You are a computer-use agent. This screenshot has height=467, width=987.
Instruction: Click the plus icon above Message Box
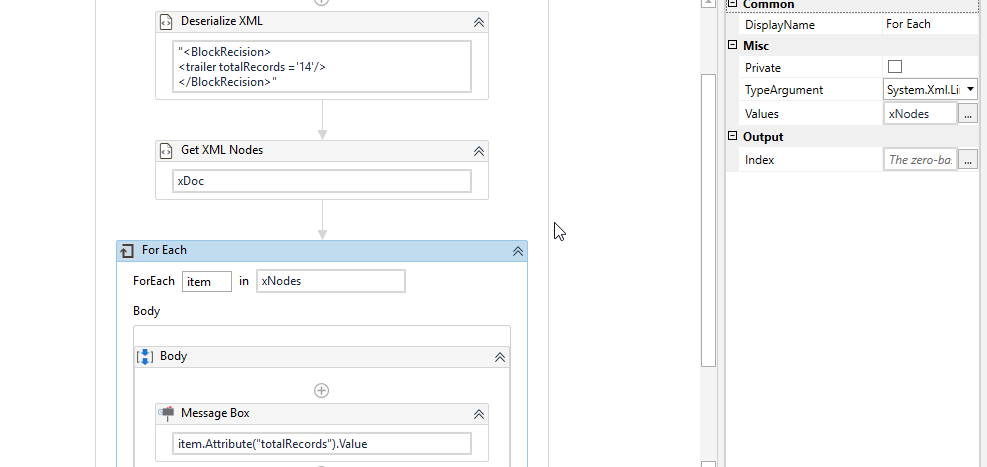321,391
